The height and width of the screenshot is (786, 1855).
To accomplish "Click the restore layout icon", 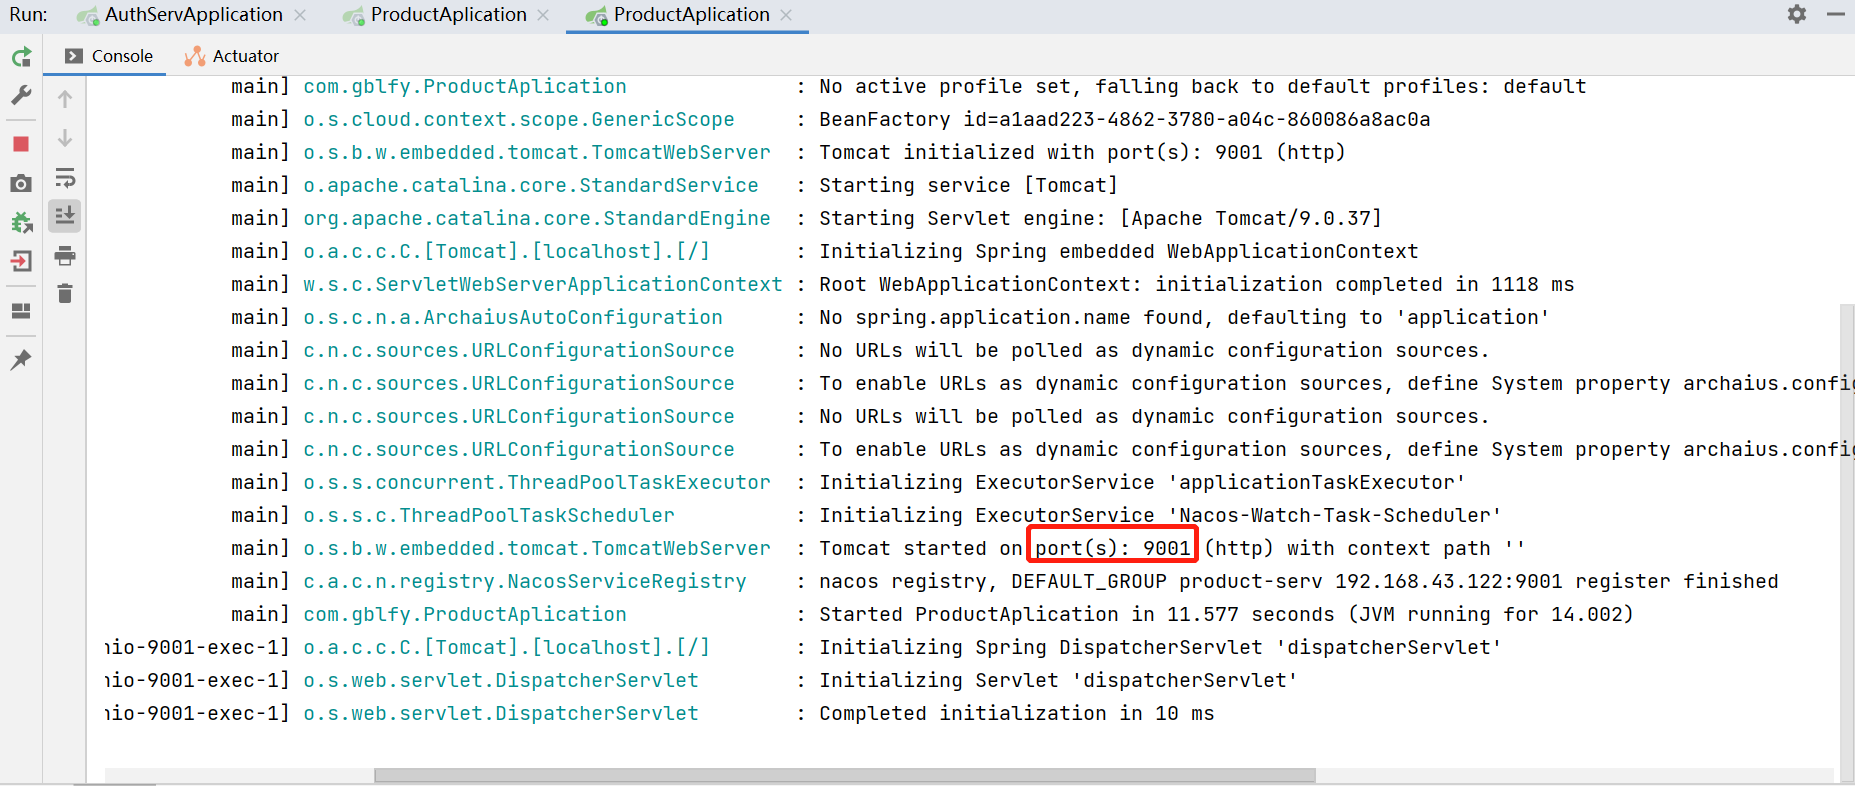I will click(21, 311).
